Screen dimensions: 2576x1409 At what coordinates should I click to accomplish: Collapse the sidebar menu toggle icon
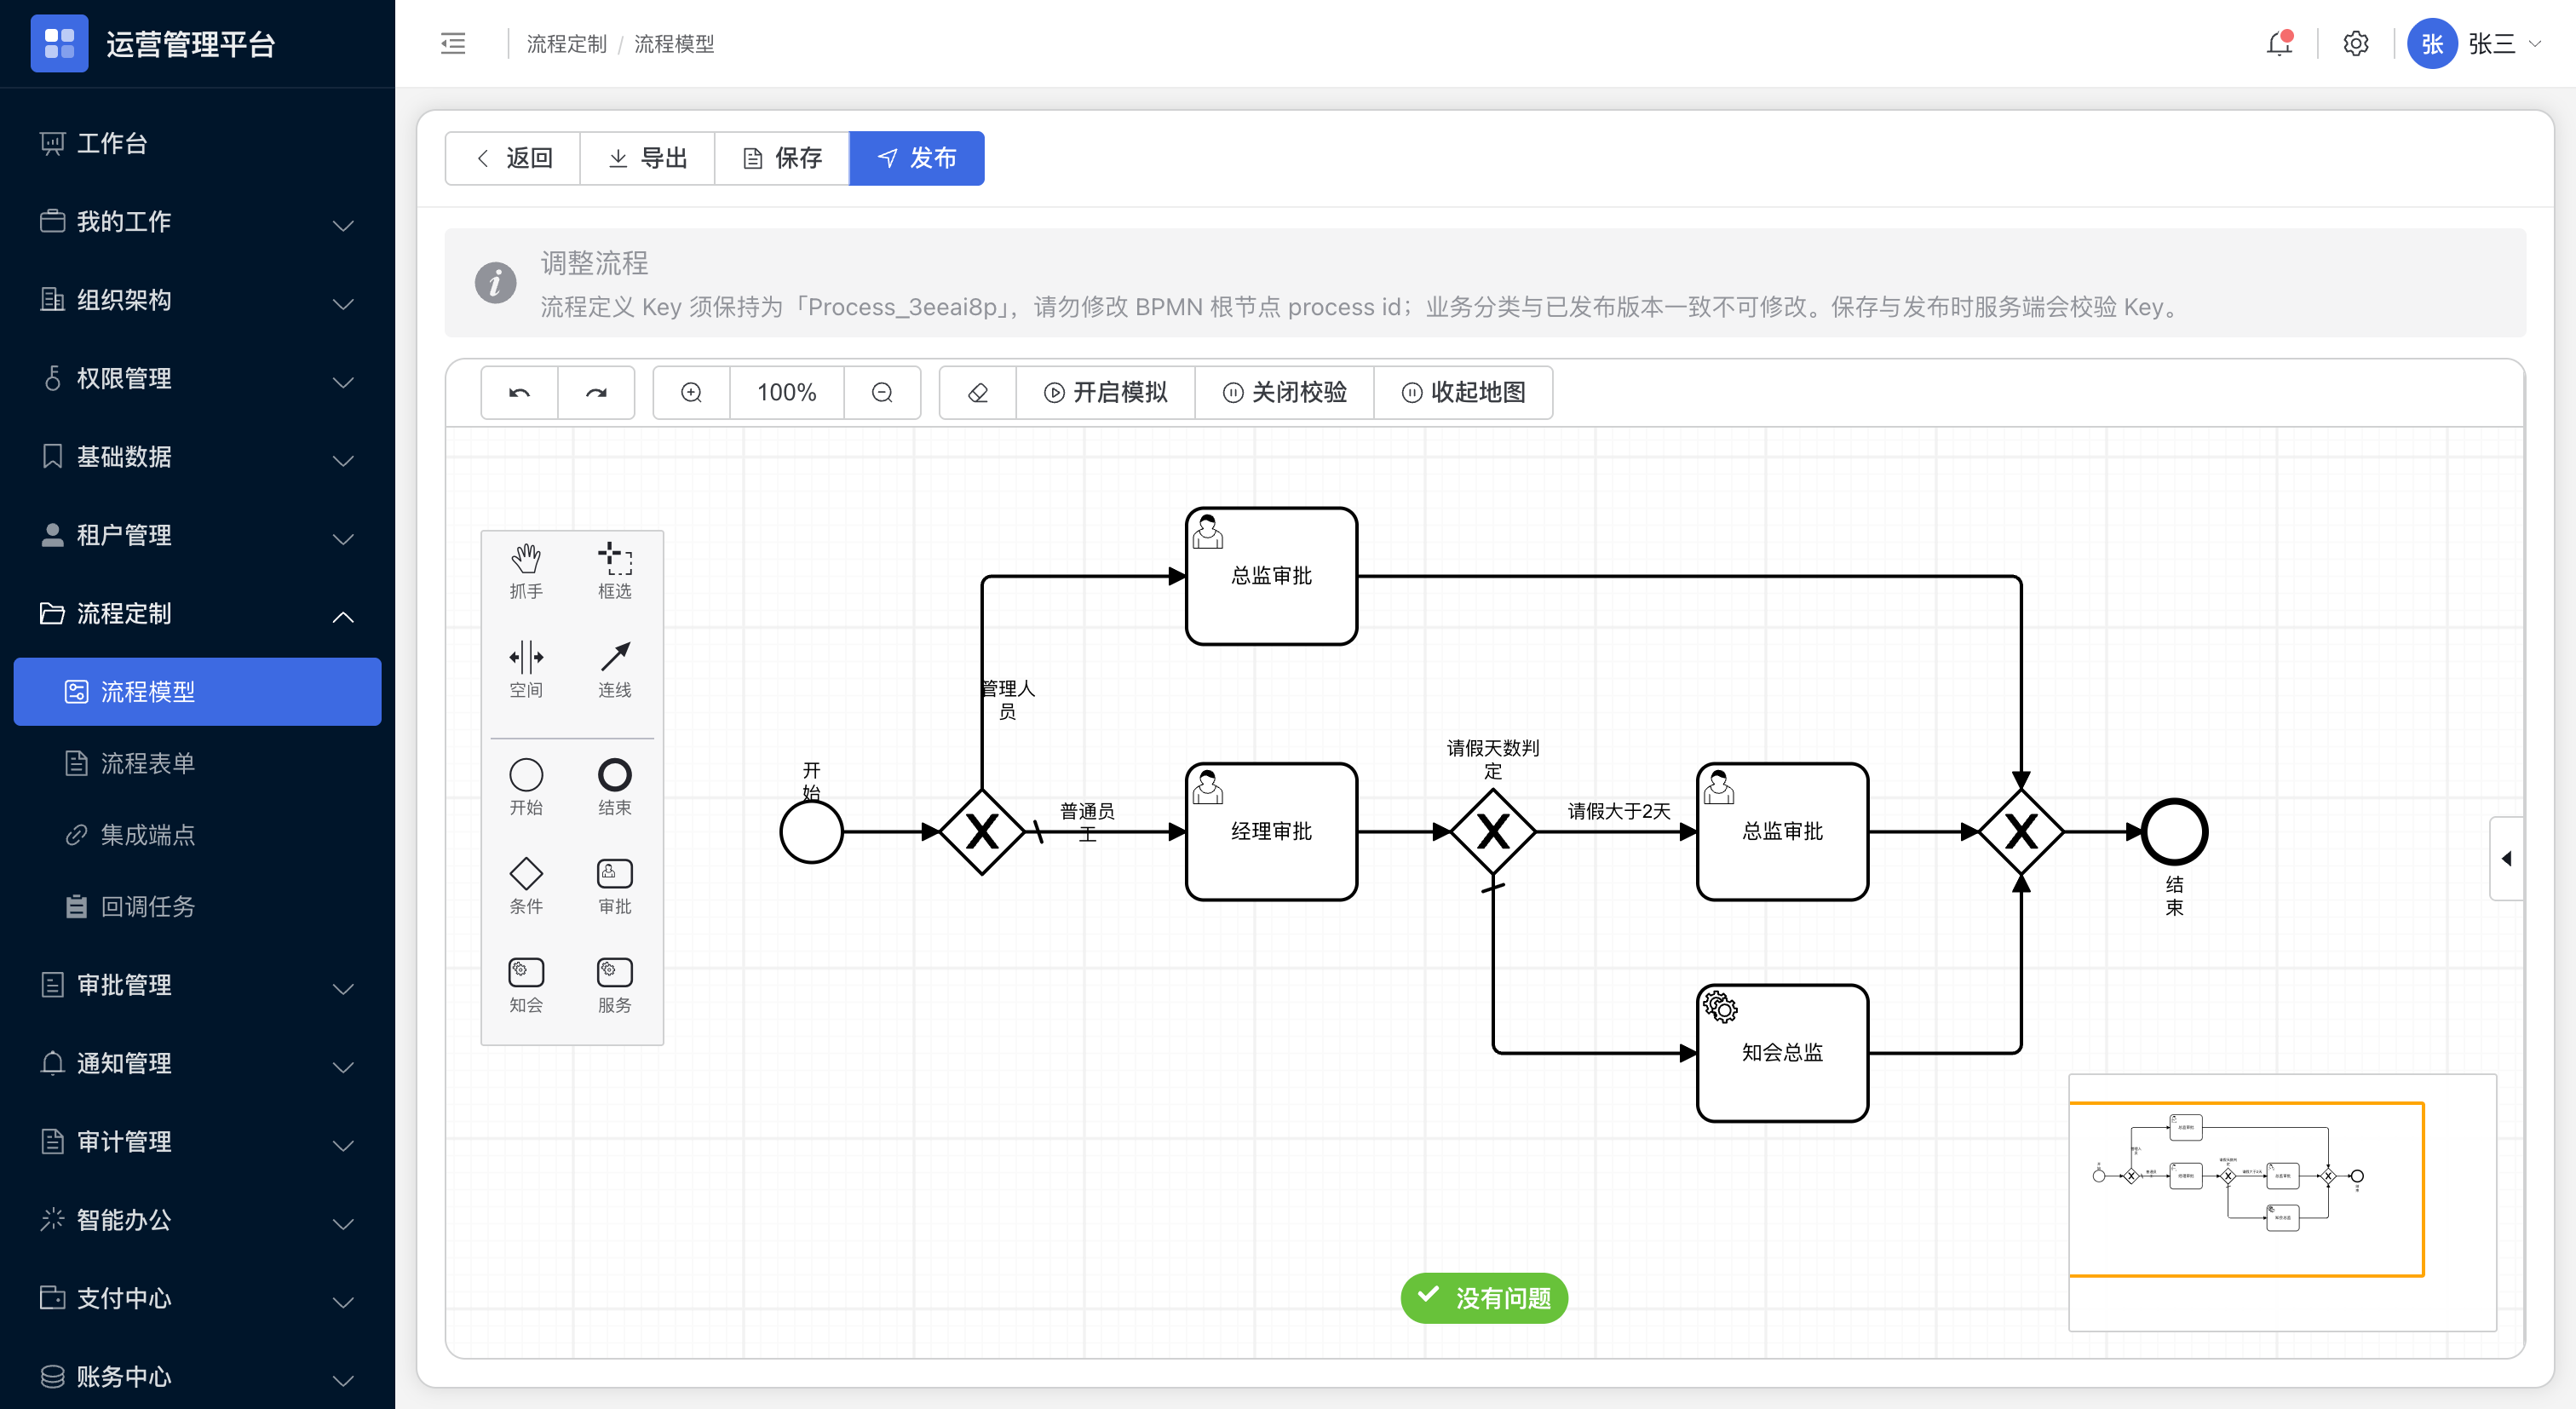click(x=453, y=43)
